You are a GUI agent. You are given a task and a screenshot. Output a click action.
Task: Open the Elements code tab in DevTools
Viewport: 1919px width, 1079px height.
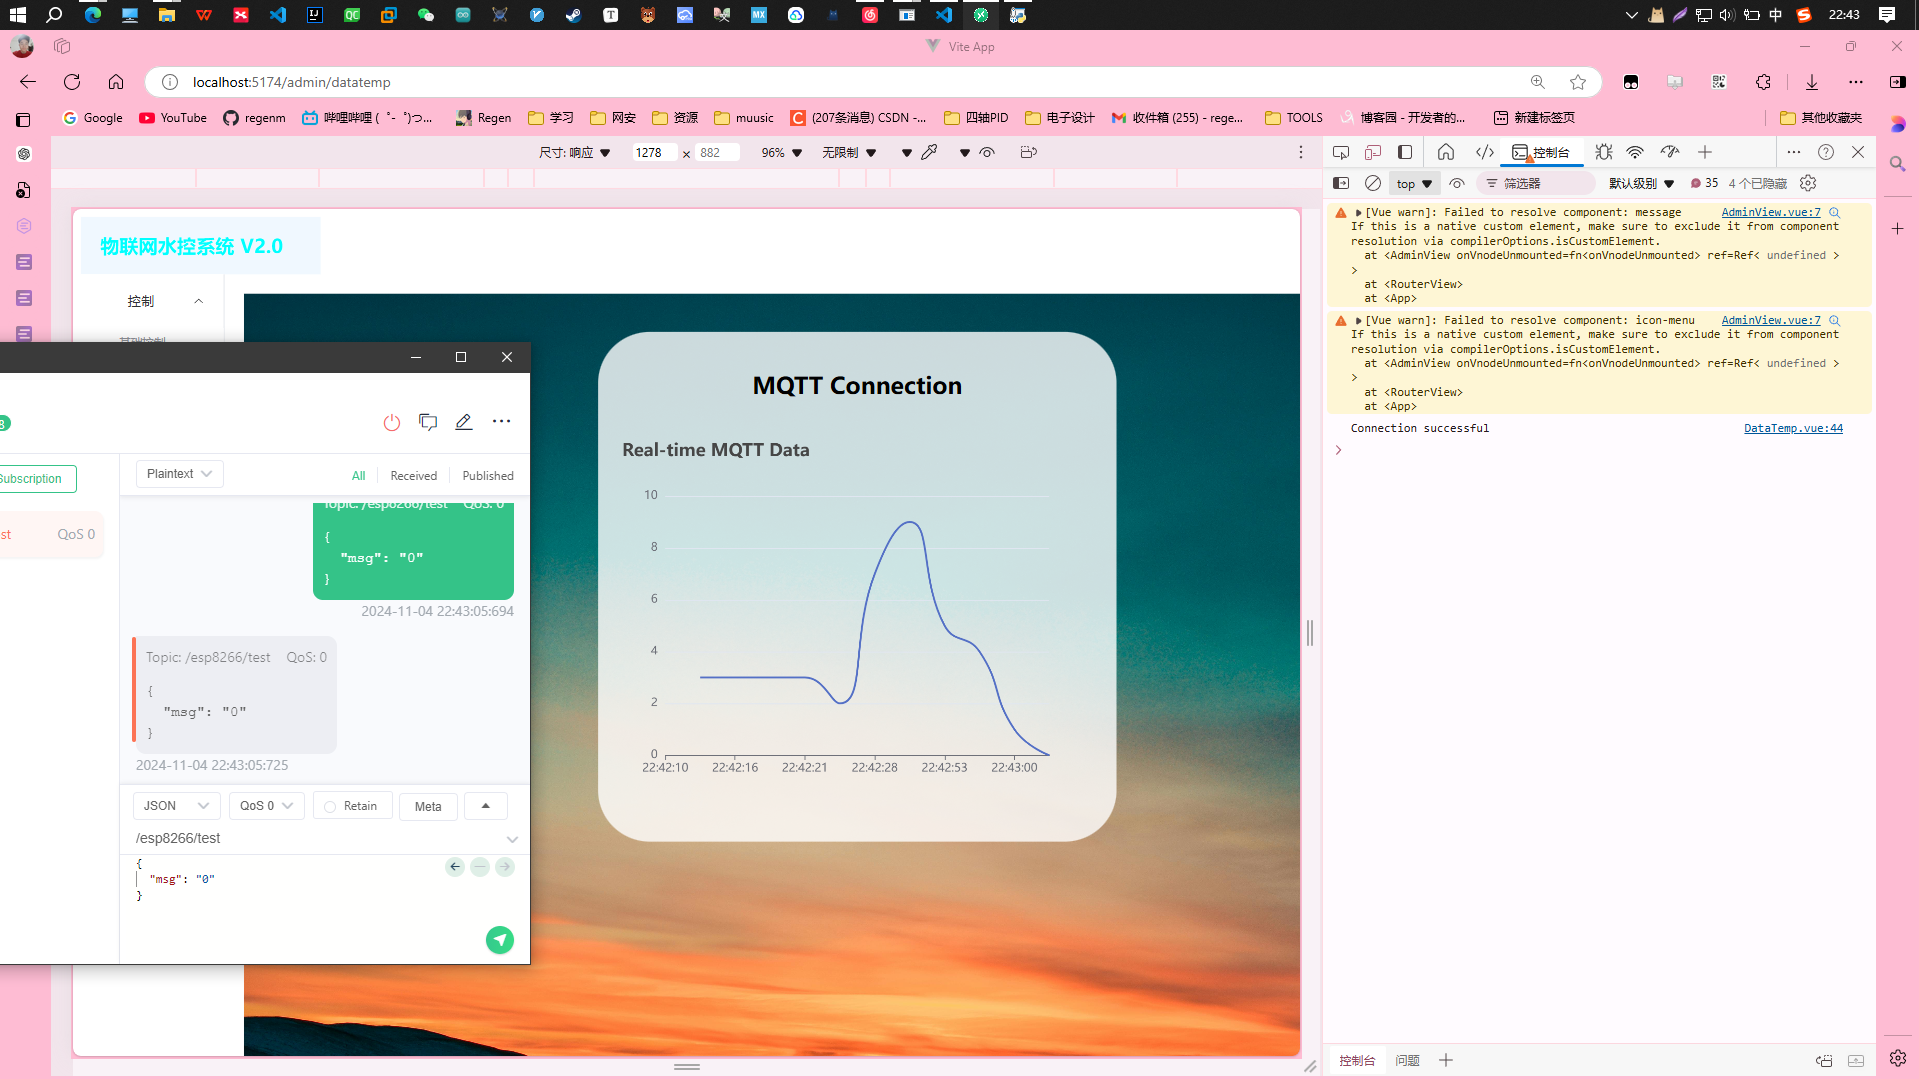[1485, 152]
